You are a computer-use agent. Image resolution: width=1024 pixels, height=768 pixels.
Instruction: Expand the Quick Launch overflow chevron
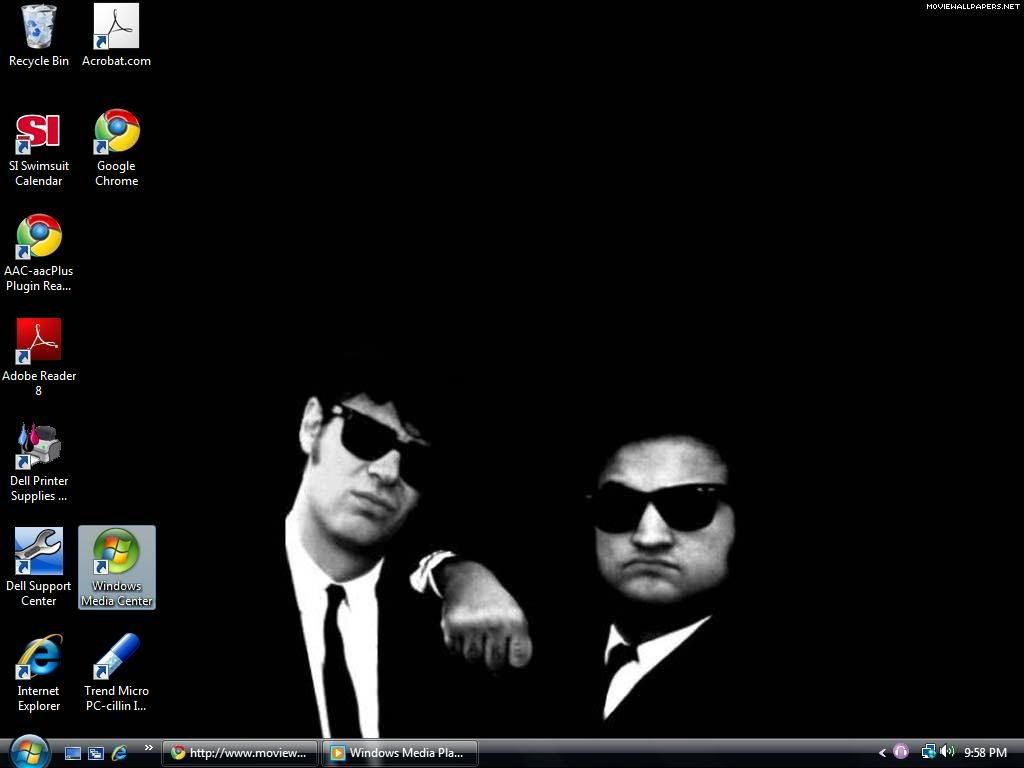pos(149,748)
